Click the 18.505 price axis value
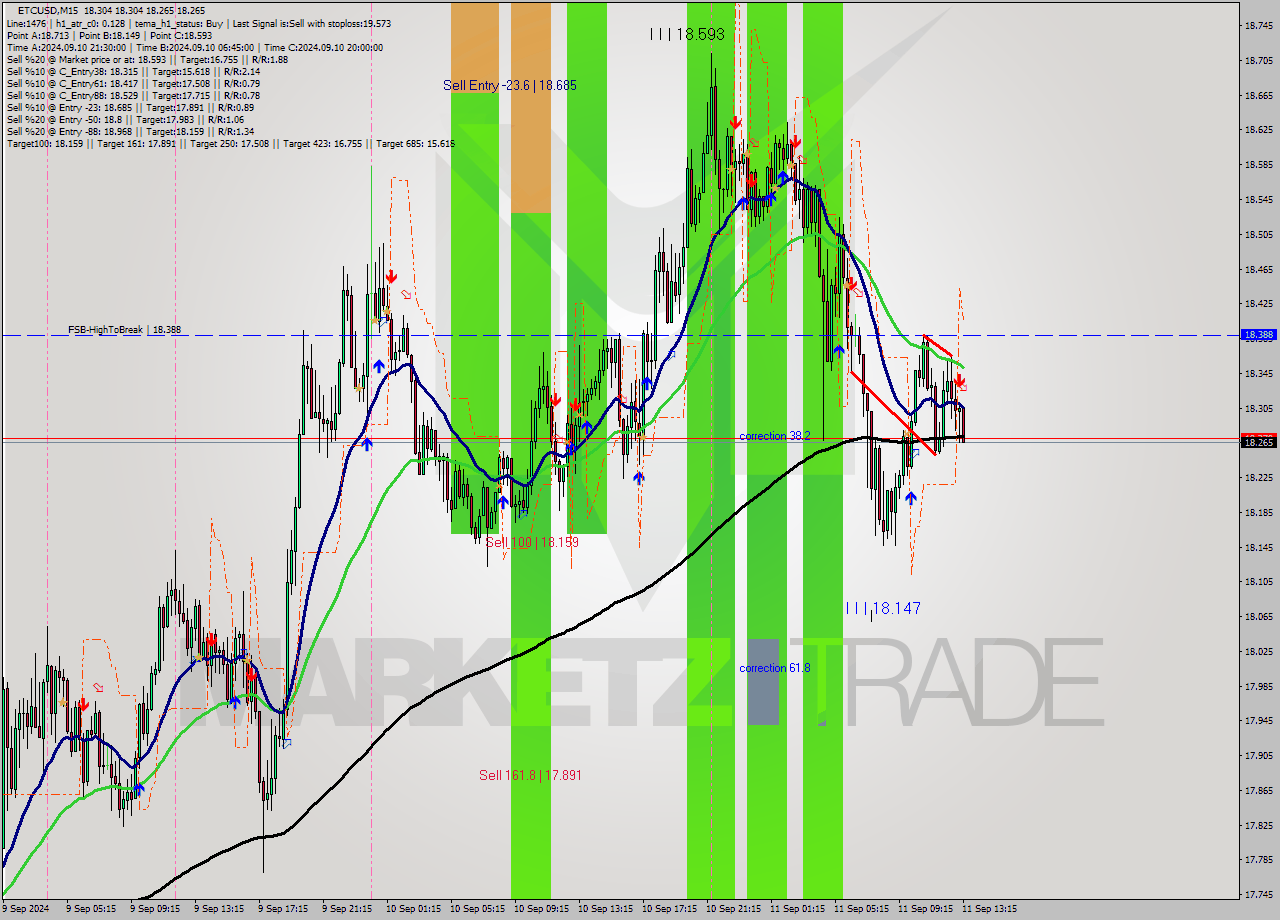The width and height of the screenshot is (1280, 920). (1258, 234)
